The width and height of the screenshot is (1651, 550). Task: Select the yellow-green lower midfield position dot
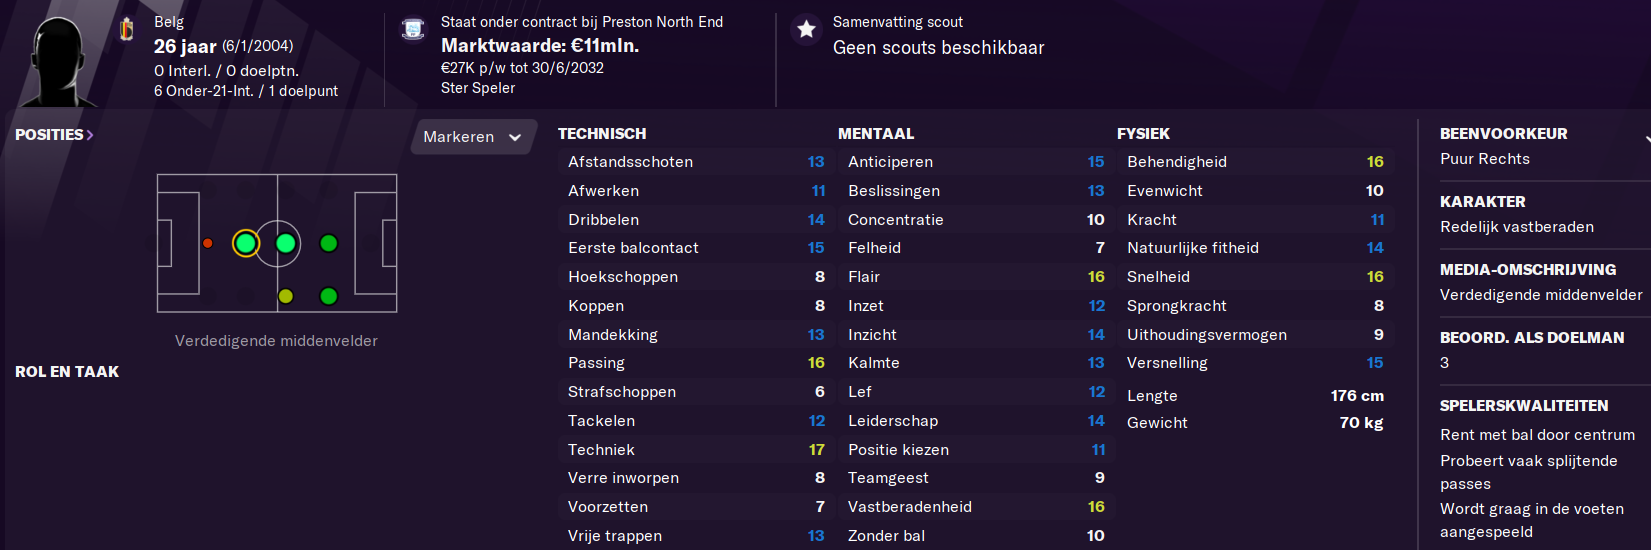point(286,296)
